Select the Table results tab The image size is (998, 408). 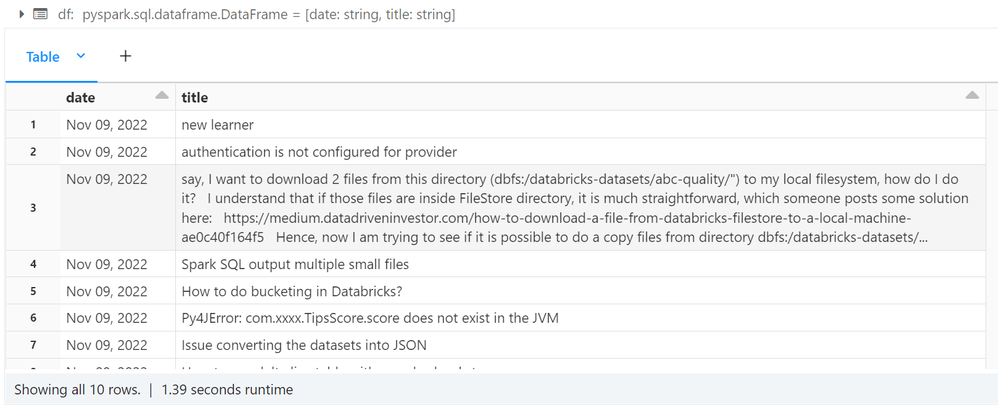(x=43, y=57)
